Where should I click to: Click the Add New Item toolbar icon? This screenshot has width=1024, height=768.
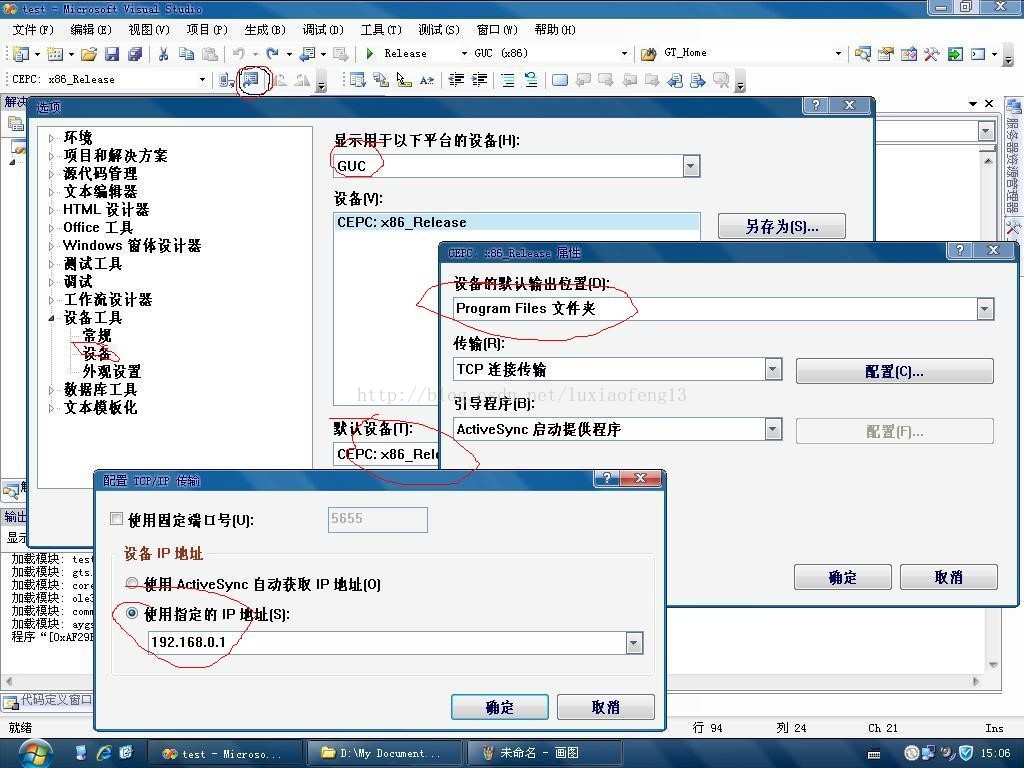click(x=56, y=54)
